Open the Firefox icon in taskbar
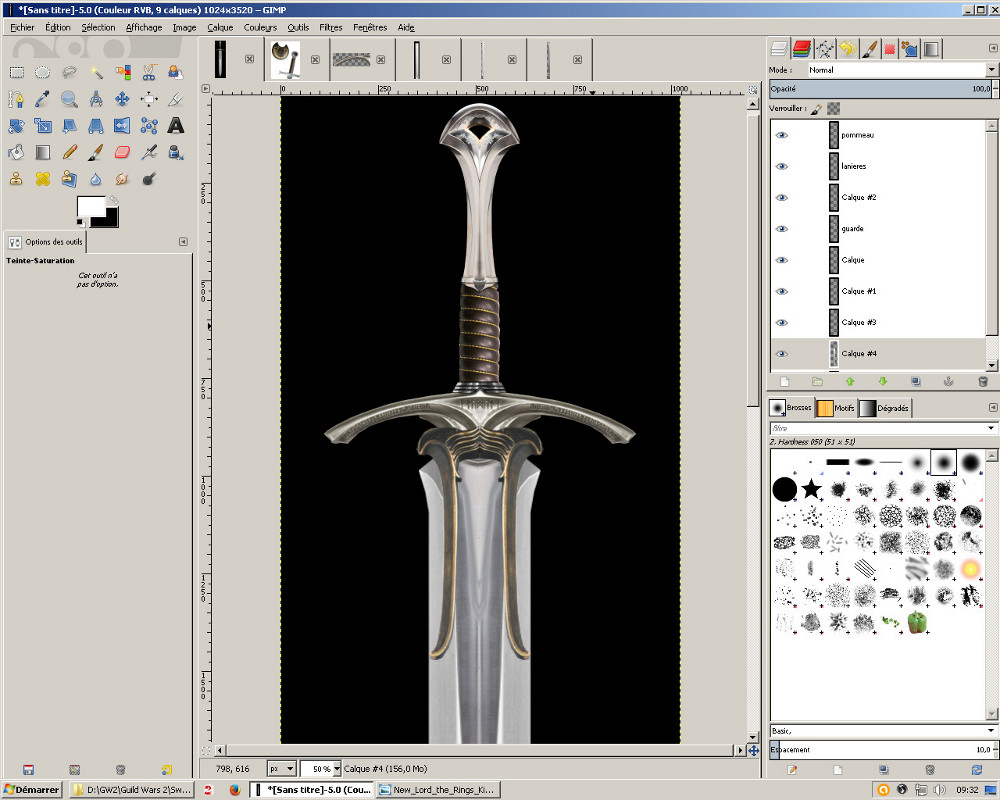 [235, 790]
